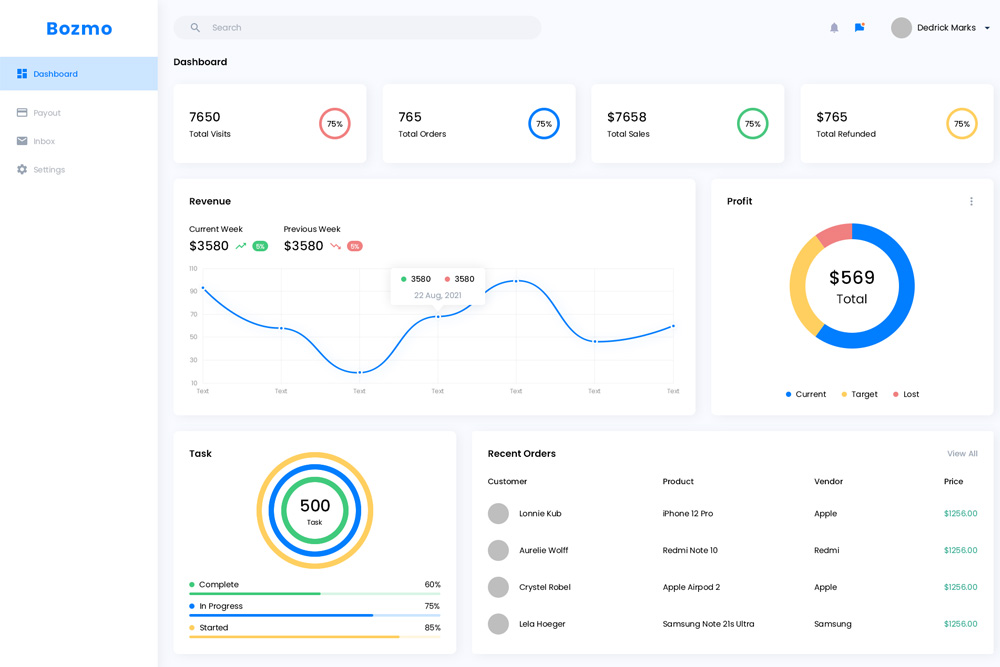
Task: Click the notification bell icon
Action: (x=834, y=28)
